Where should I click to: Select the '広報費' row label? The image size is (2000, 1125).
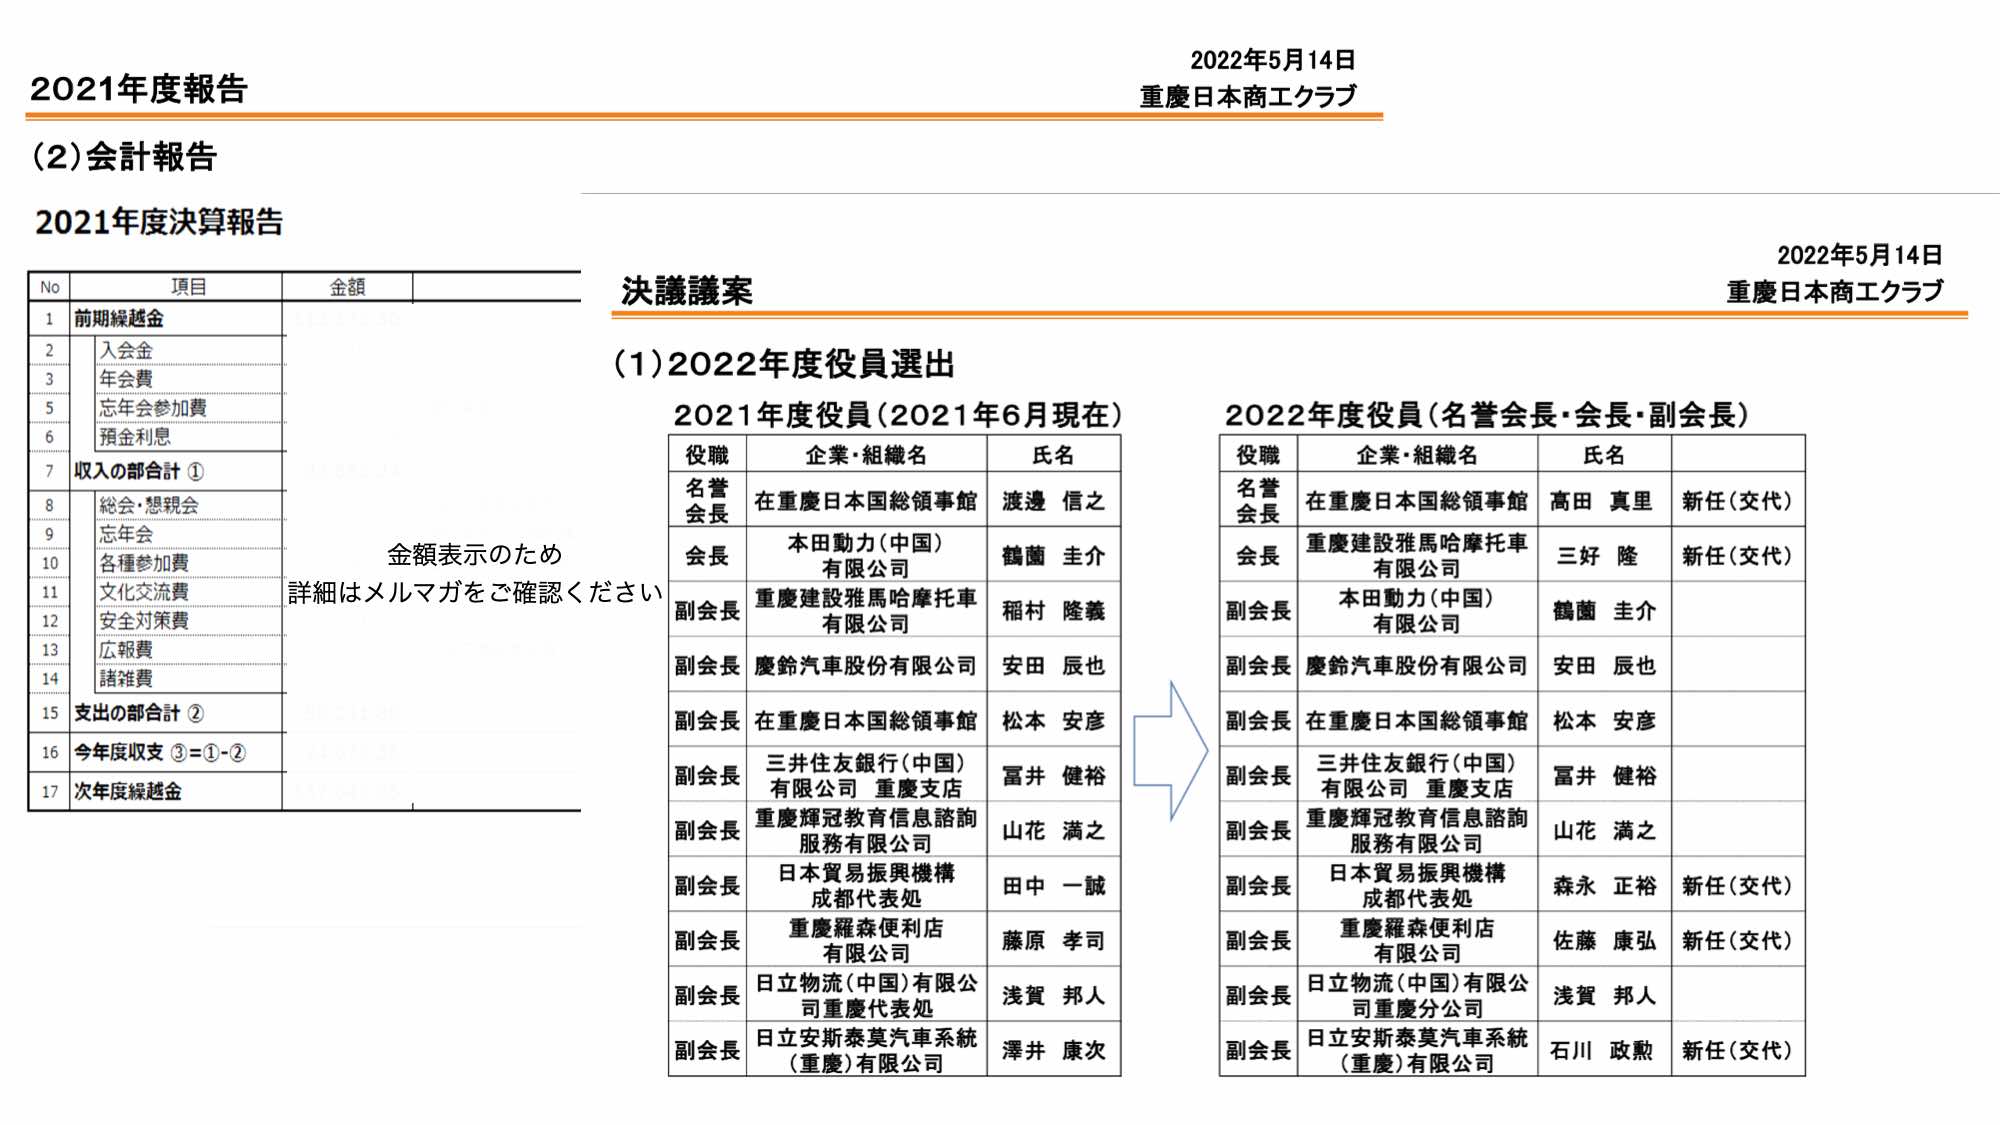point(126,650)
